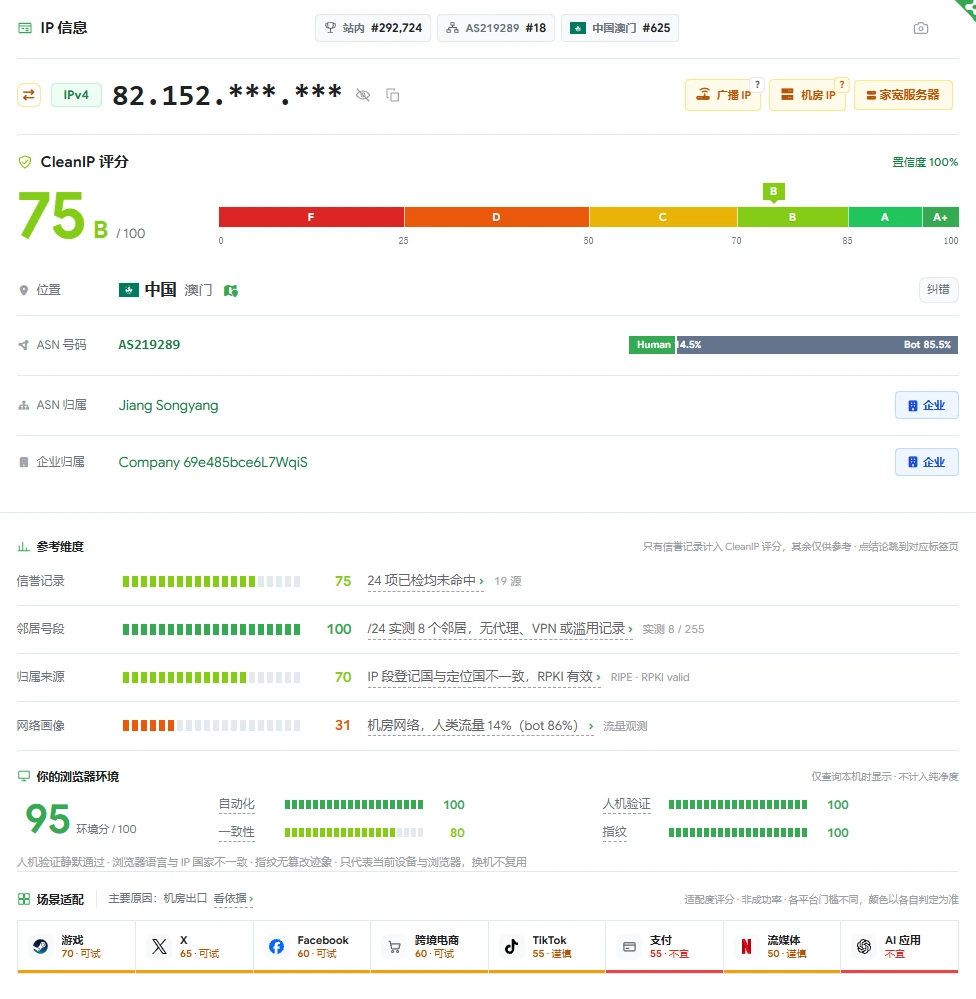This screenshot has width=976, height=999.
Task: Click the green A+ grade segment
Action: pyautogui.click(x=940, y=217)
